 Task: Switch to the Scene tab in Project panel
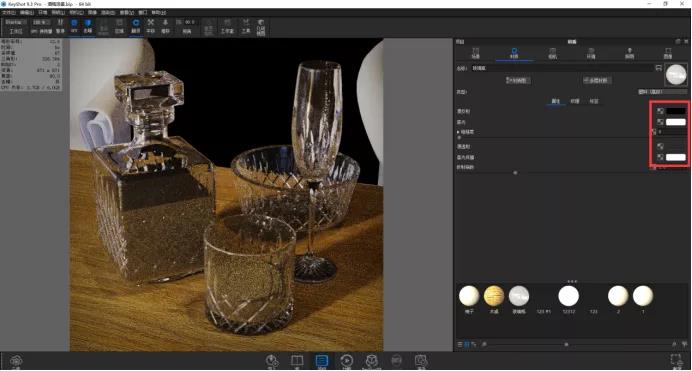point(475,53)
